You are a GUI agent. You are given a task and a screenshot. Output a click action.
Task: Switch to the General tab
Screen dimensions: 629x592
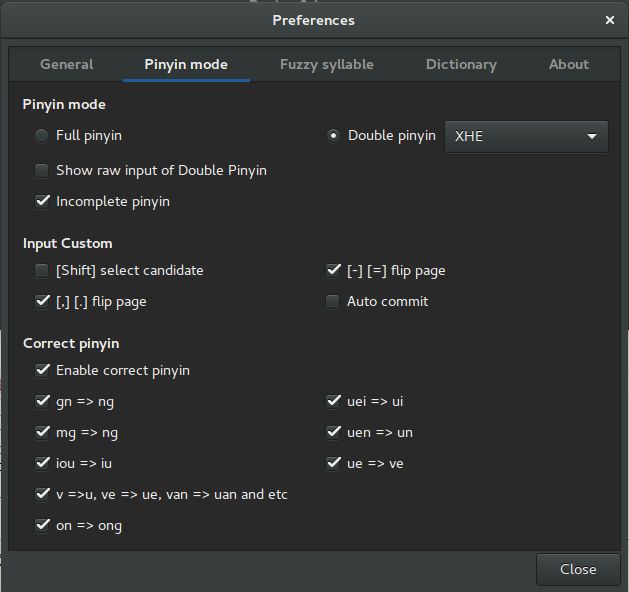point(67,64)
